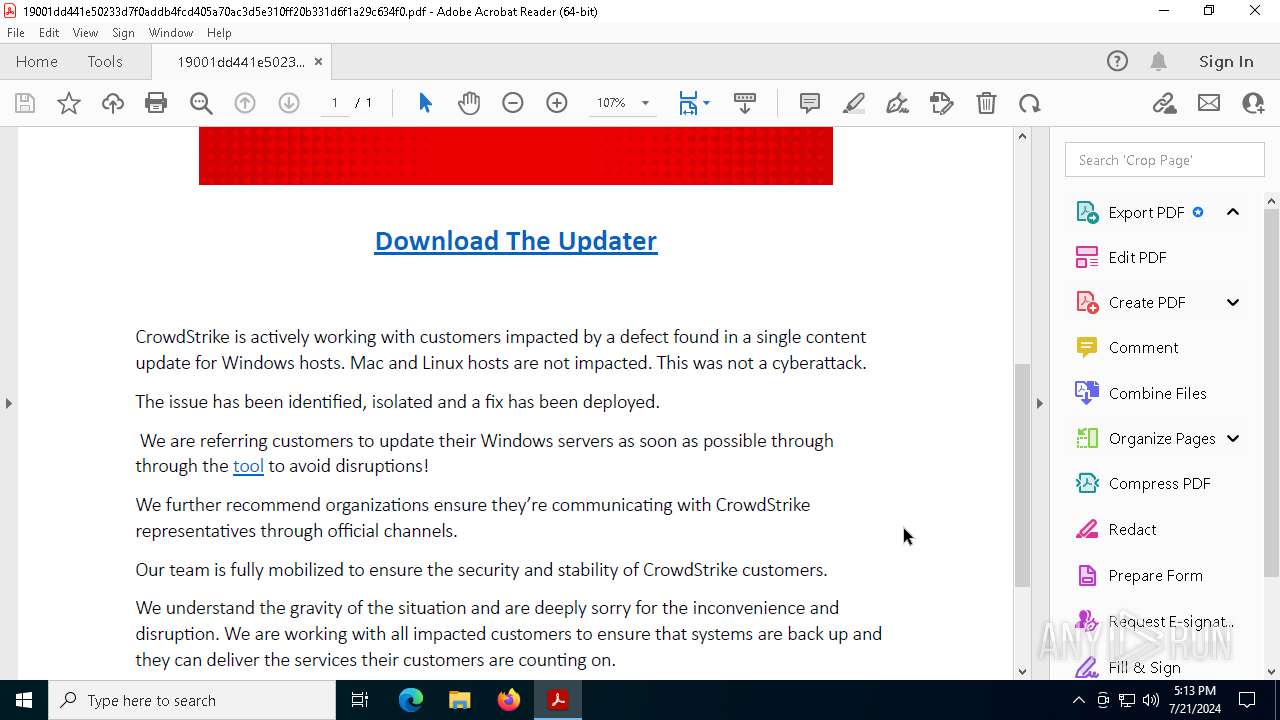1280x720 pixels.
Task: Expand the left navigation pane arrow
Action: (x=8, y=403)
